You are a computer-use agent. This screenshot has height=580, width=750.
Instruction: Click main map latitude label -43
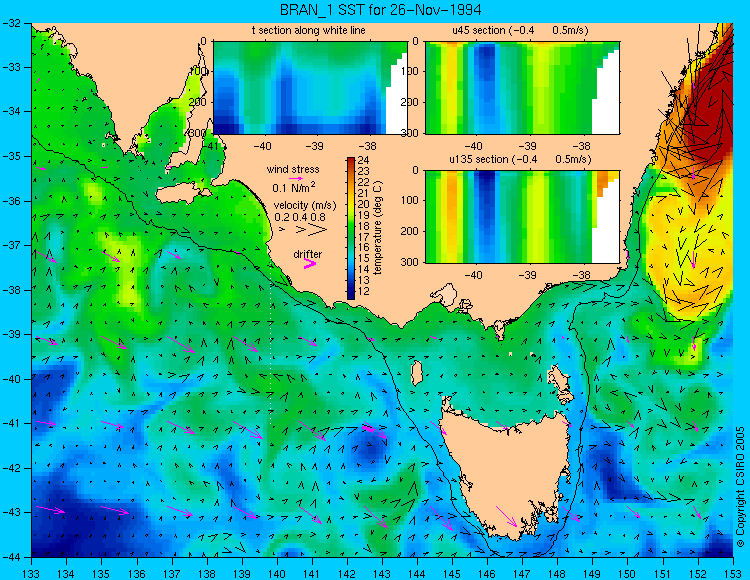pyautogui.click(x=11, y=513)
